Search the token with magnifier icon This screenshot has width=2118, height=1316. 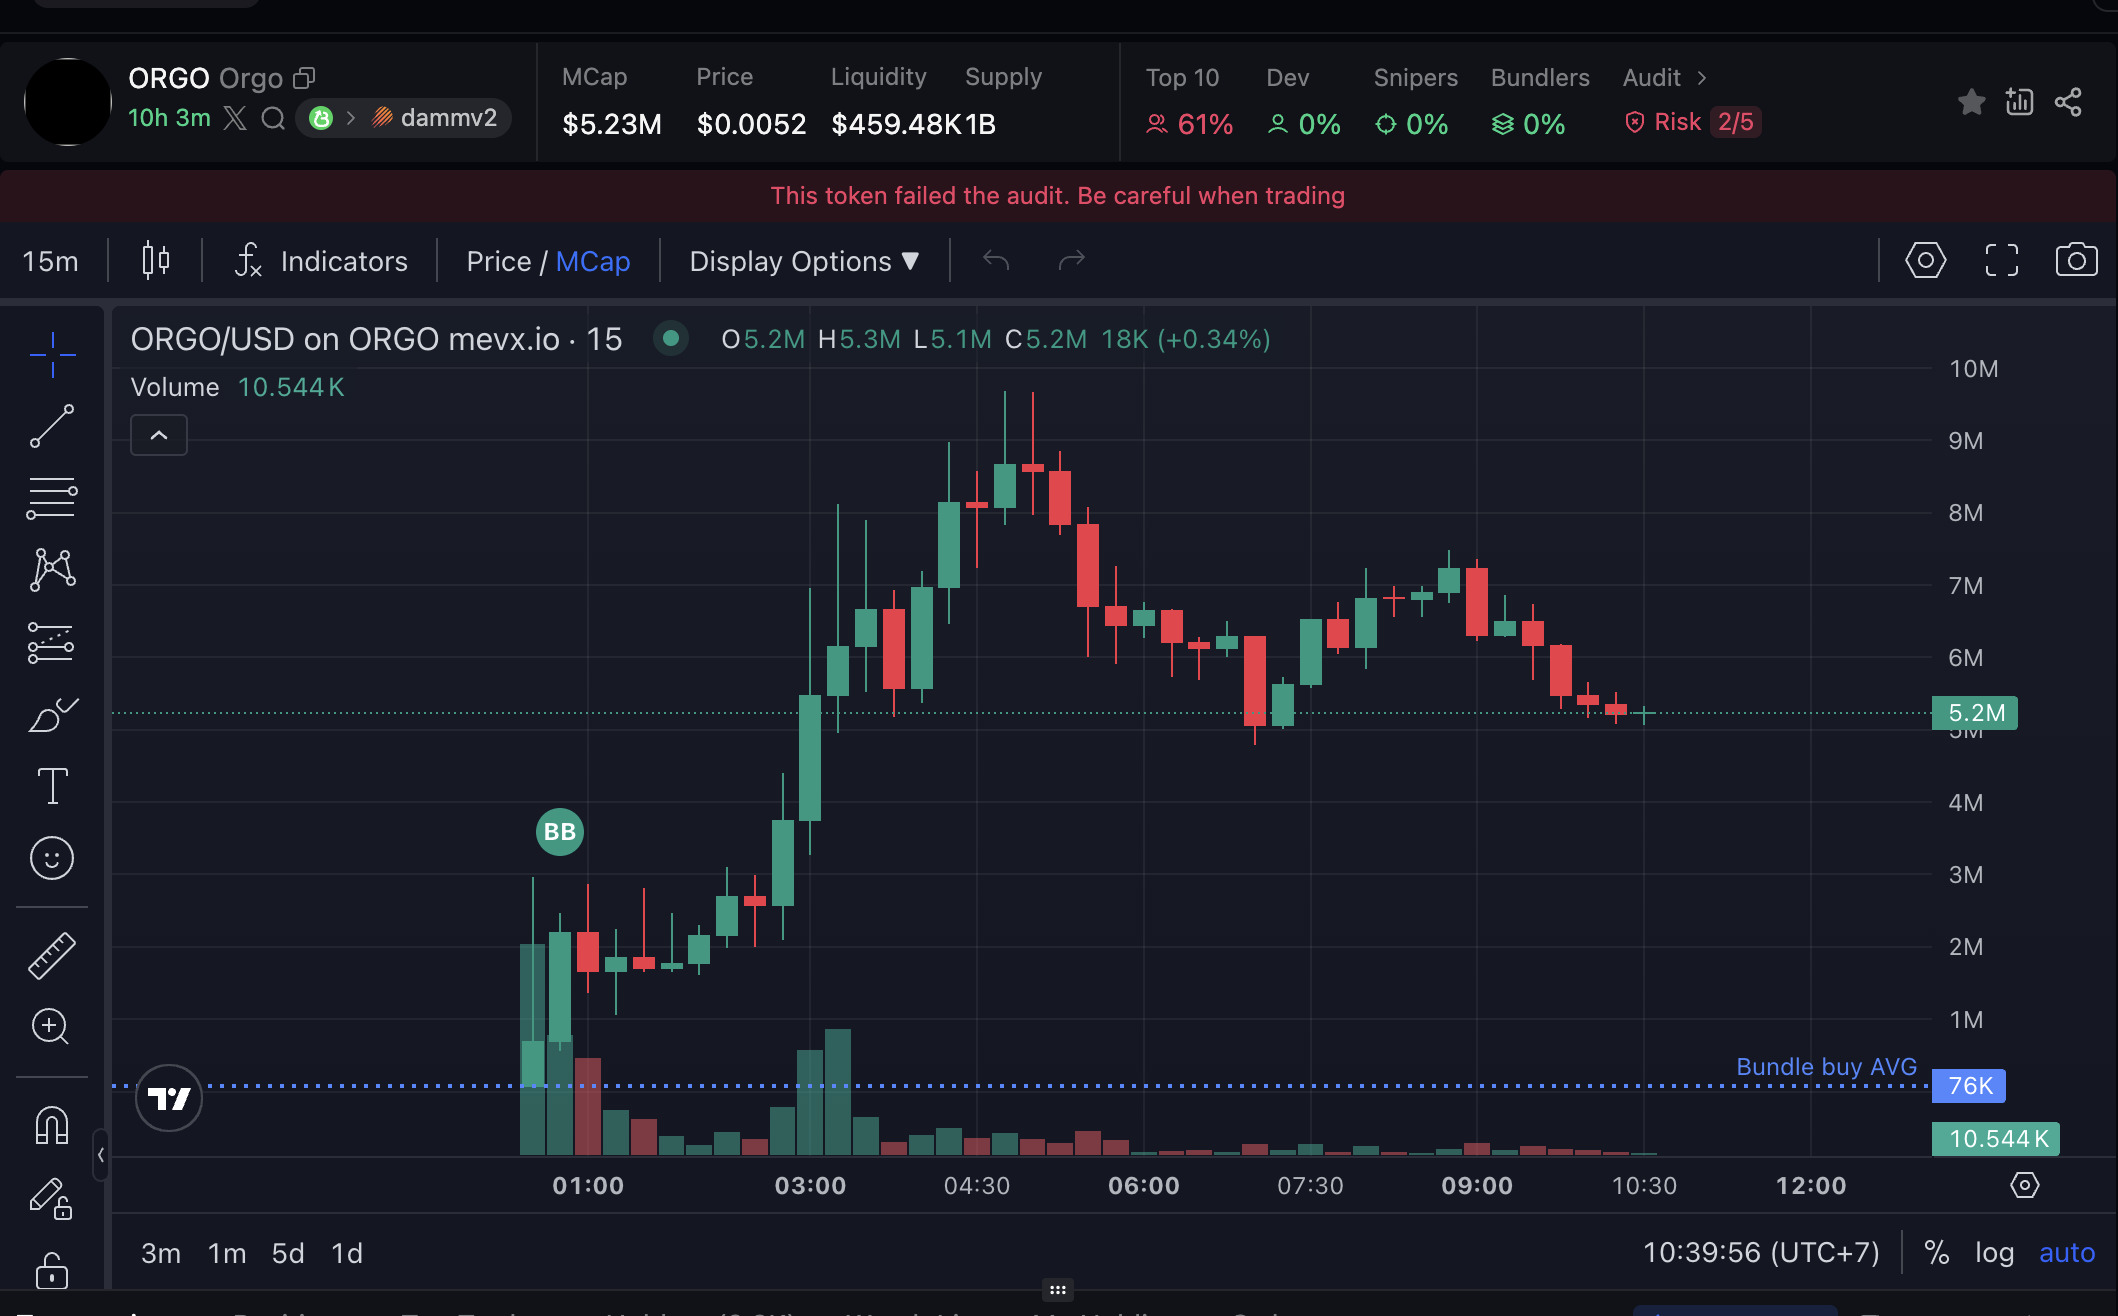[x=273, y=119]
